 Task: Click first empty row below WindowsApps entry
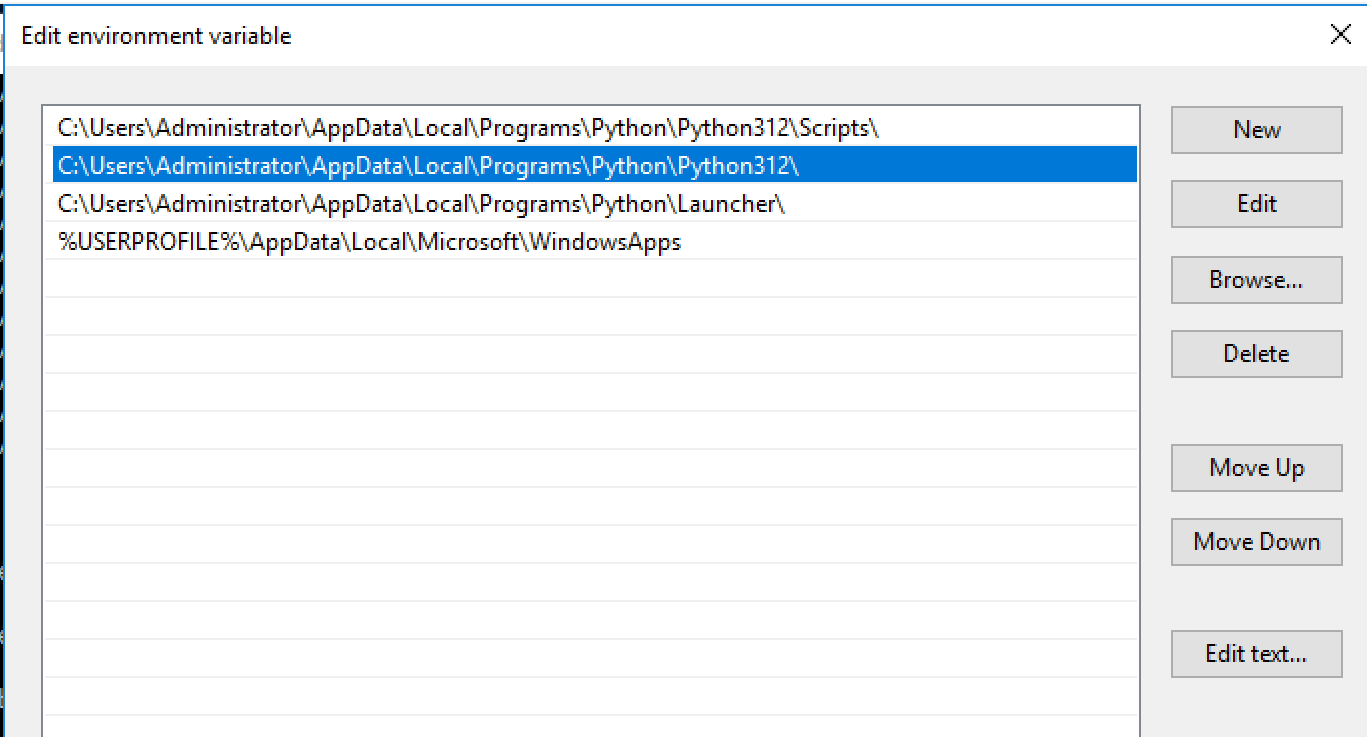coord(590,279)
